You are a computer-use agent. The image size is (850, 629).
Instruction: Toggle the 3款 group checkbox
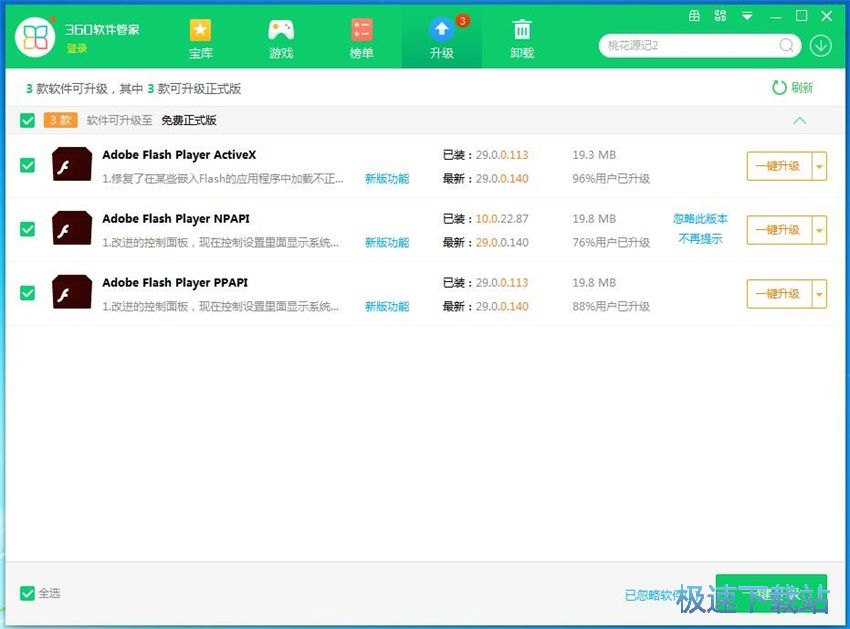pyautogui.click(x=27, y=120)
